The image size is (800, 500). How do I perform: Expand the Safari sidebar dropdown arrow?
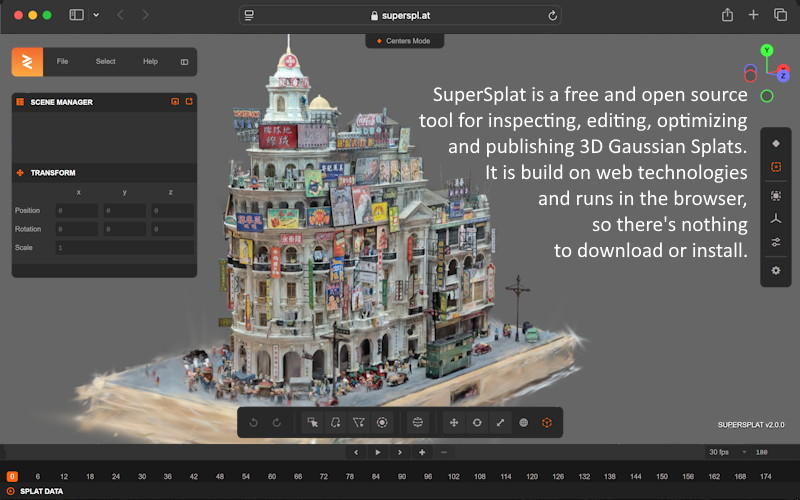click(96, 15)
